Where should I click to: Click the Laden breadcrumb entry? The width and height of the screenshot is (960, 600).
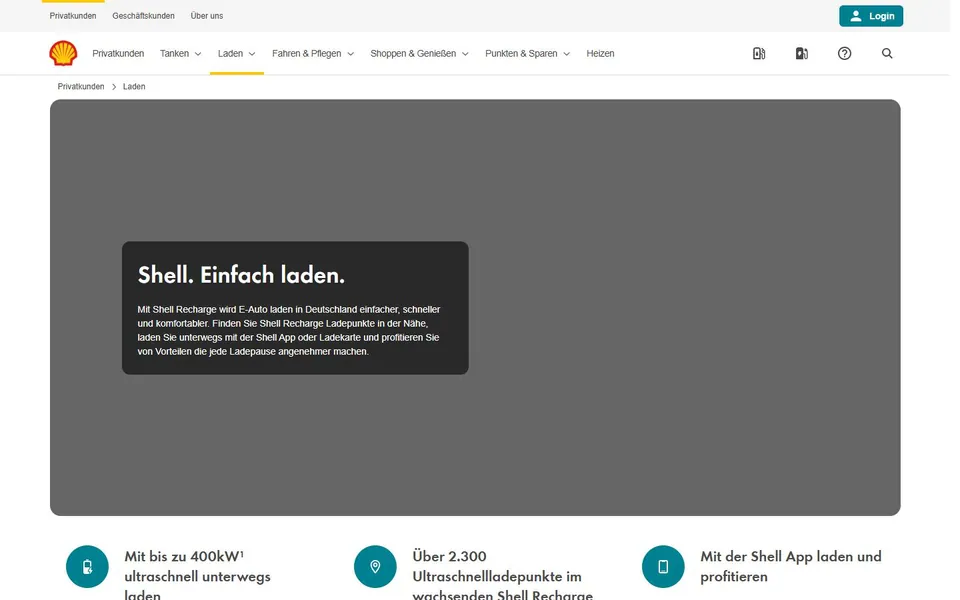click(134, 86)
